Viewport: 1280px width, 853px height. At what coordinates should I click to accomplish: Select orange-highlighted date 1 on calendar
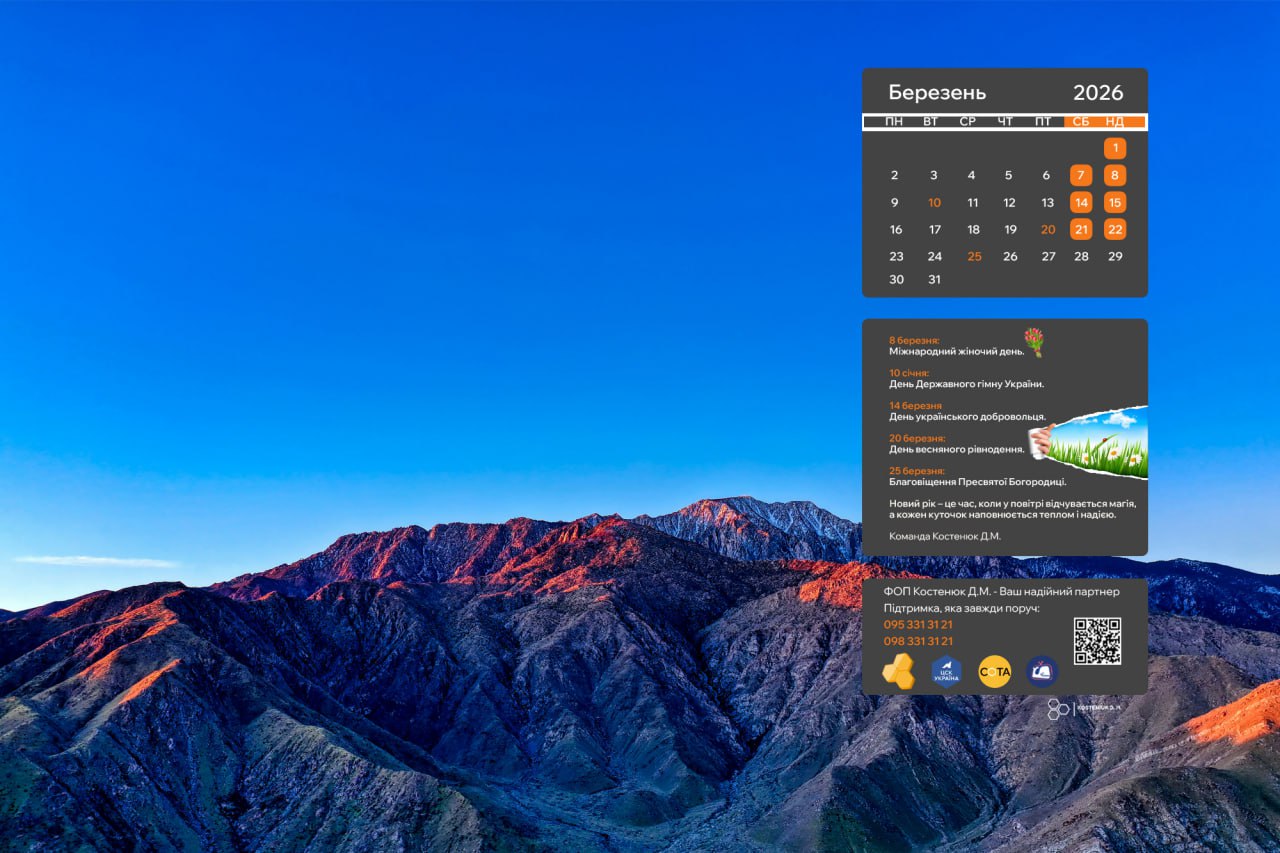[1115, 148]
